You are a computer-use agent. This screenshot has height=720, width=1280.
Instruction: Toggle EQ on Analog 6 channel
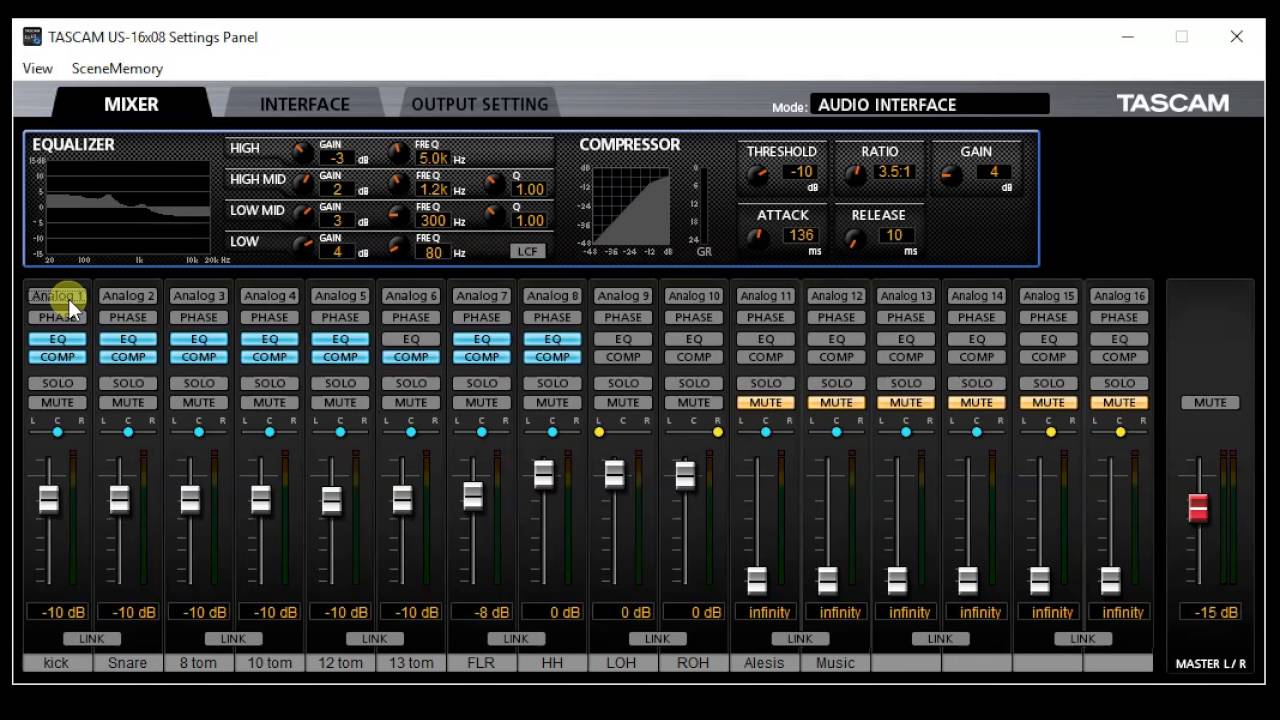(411, 339)
